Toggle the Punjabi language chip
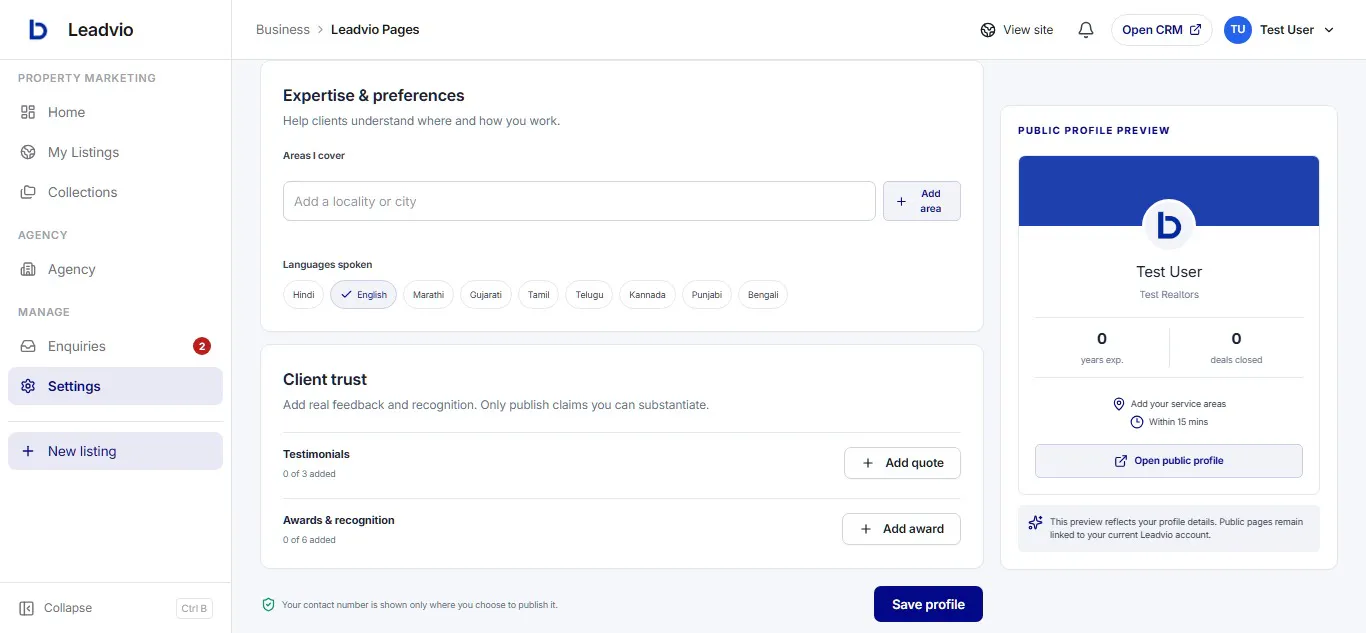This screenshot has height=633, width=1366. [707, 295]
